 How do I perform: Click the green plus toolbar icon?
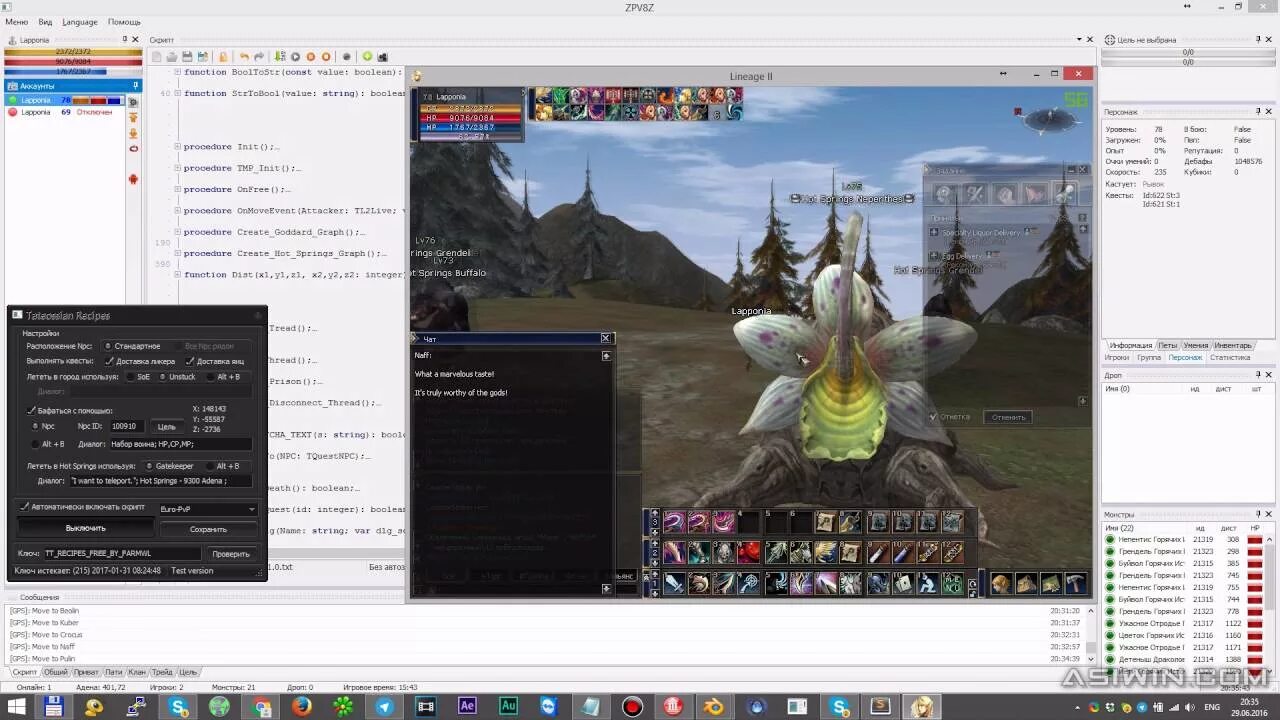coord(367,57)
